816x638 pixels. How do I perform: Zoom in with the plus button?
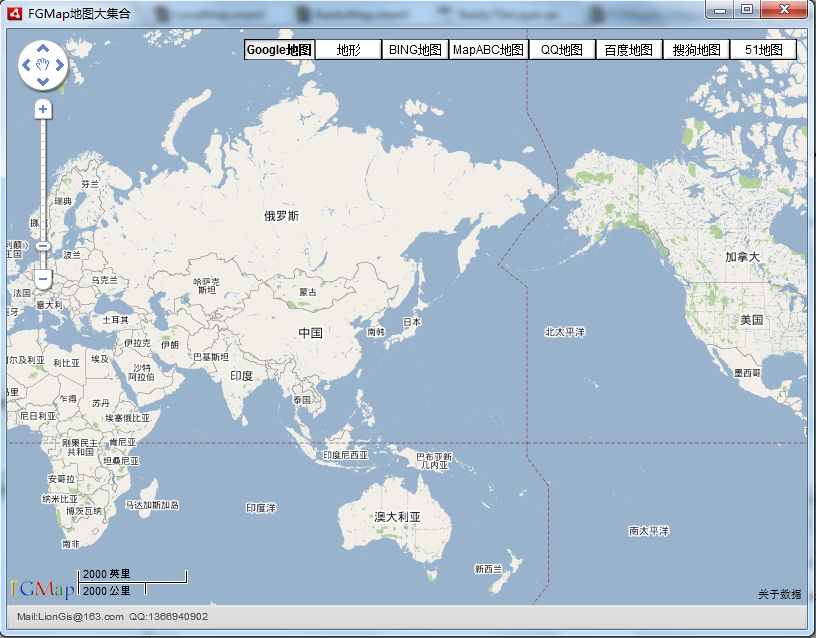43,109
